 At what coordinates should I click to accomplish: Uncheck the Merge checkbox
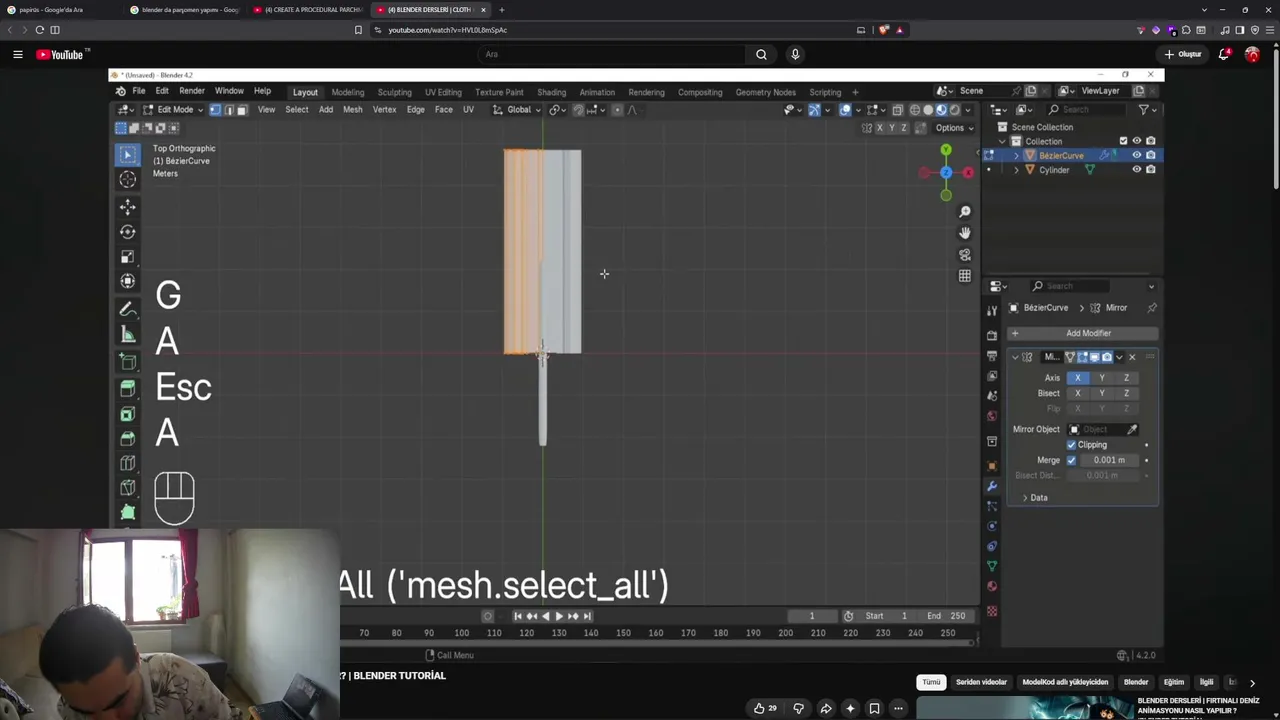click(1071, 460)
